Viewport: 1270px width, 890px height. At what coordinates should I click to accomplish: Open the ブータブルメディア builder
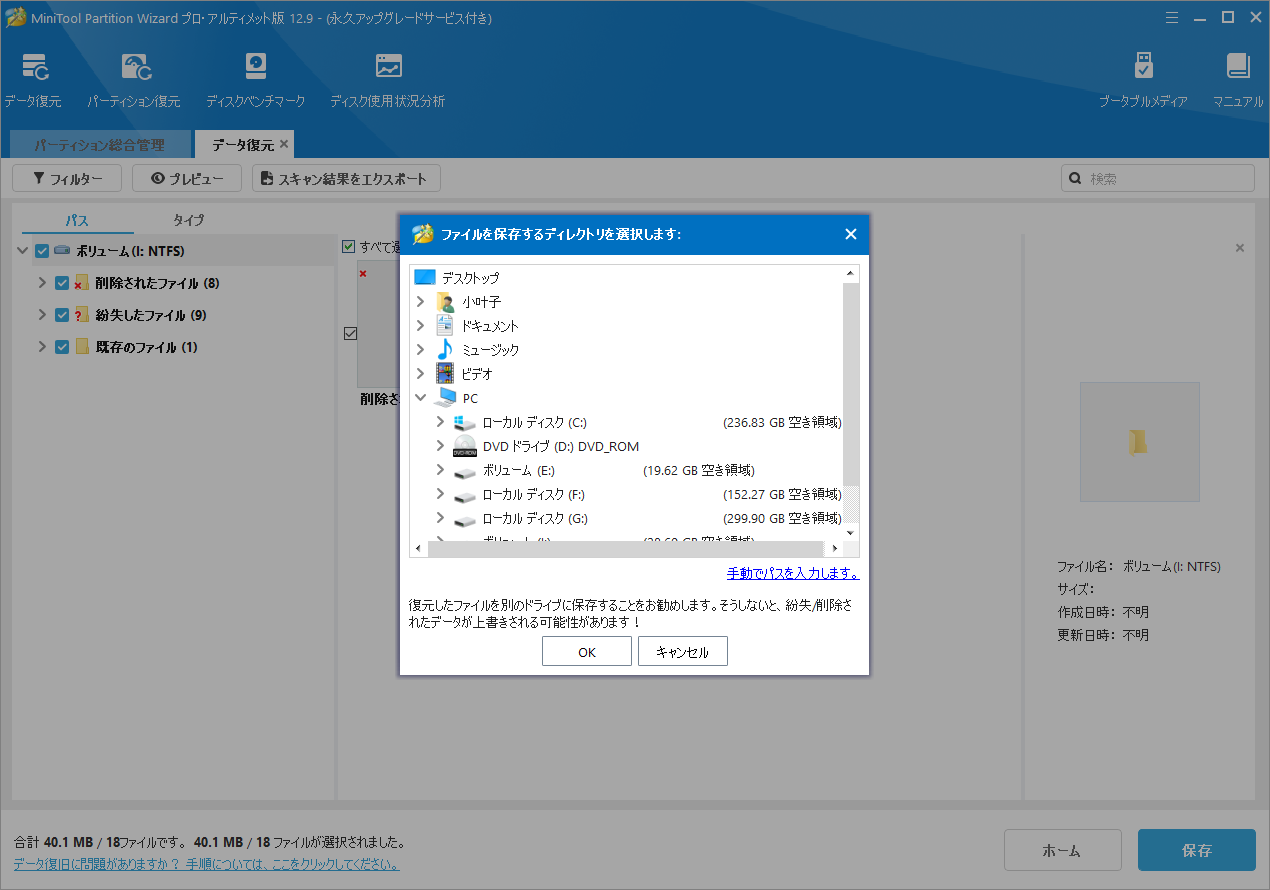tap(1143, 80)
